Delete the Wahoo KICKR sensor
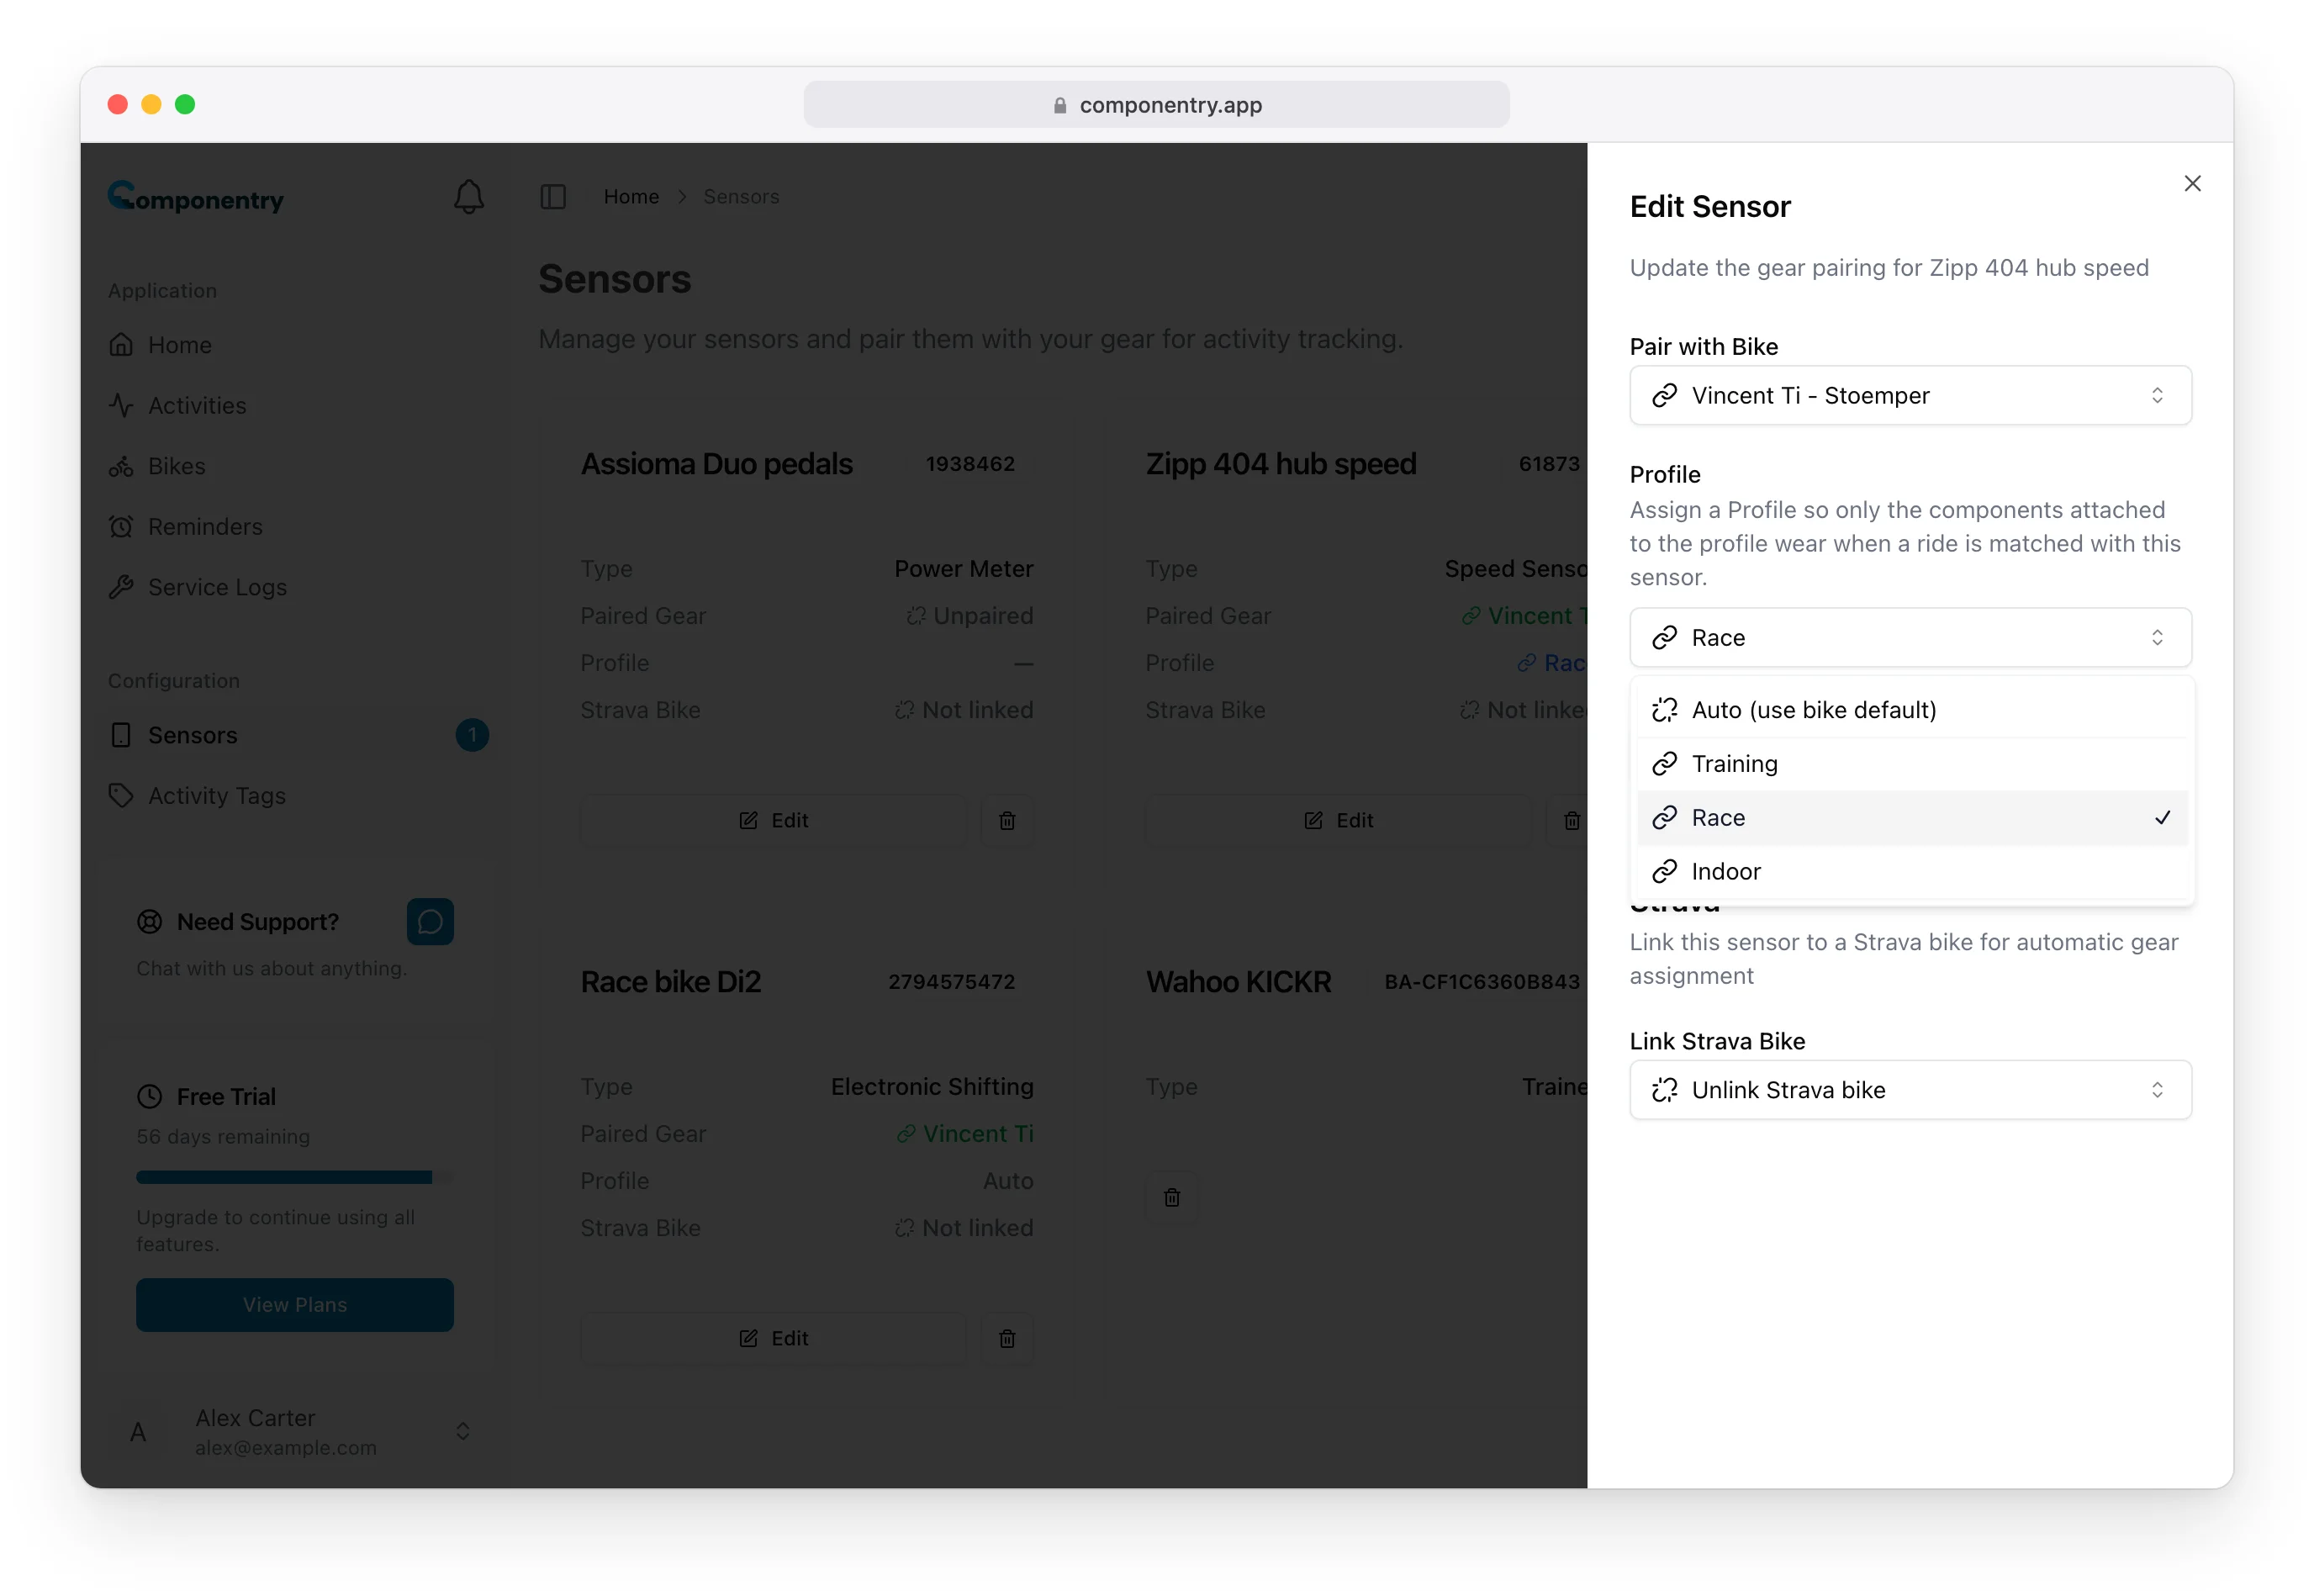Image resolution: width=2314 pixels, height=1596 pixels. click(x=1172, y=1197)
